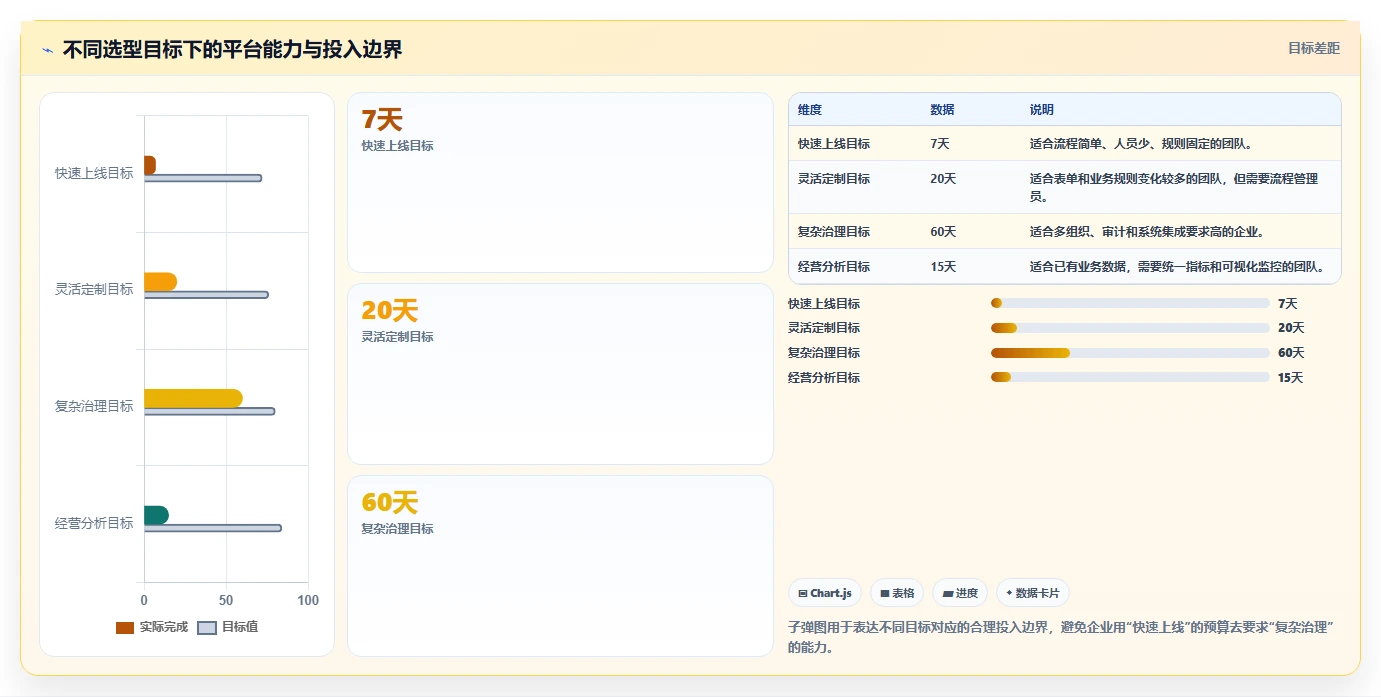This screenshot has width=1381, height=697.
Task: Click the footnote paragraph starting 子弹图用于表达
Action: click(1062, 637)
